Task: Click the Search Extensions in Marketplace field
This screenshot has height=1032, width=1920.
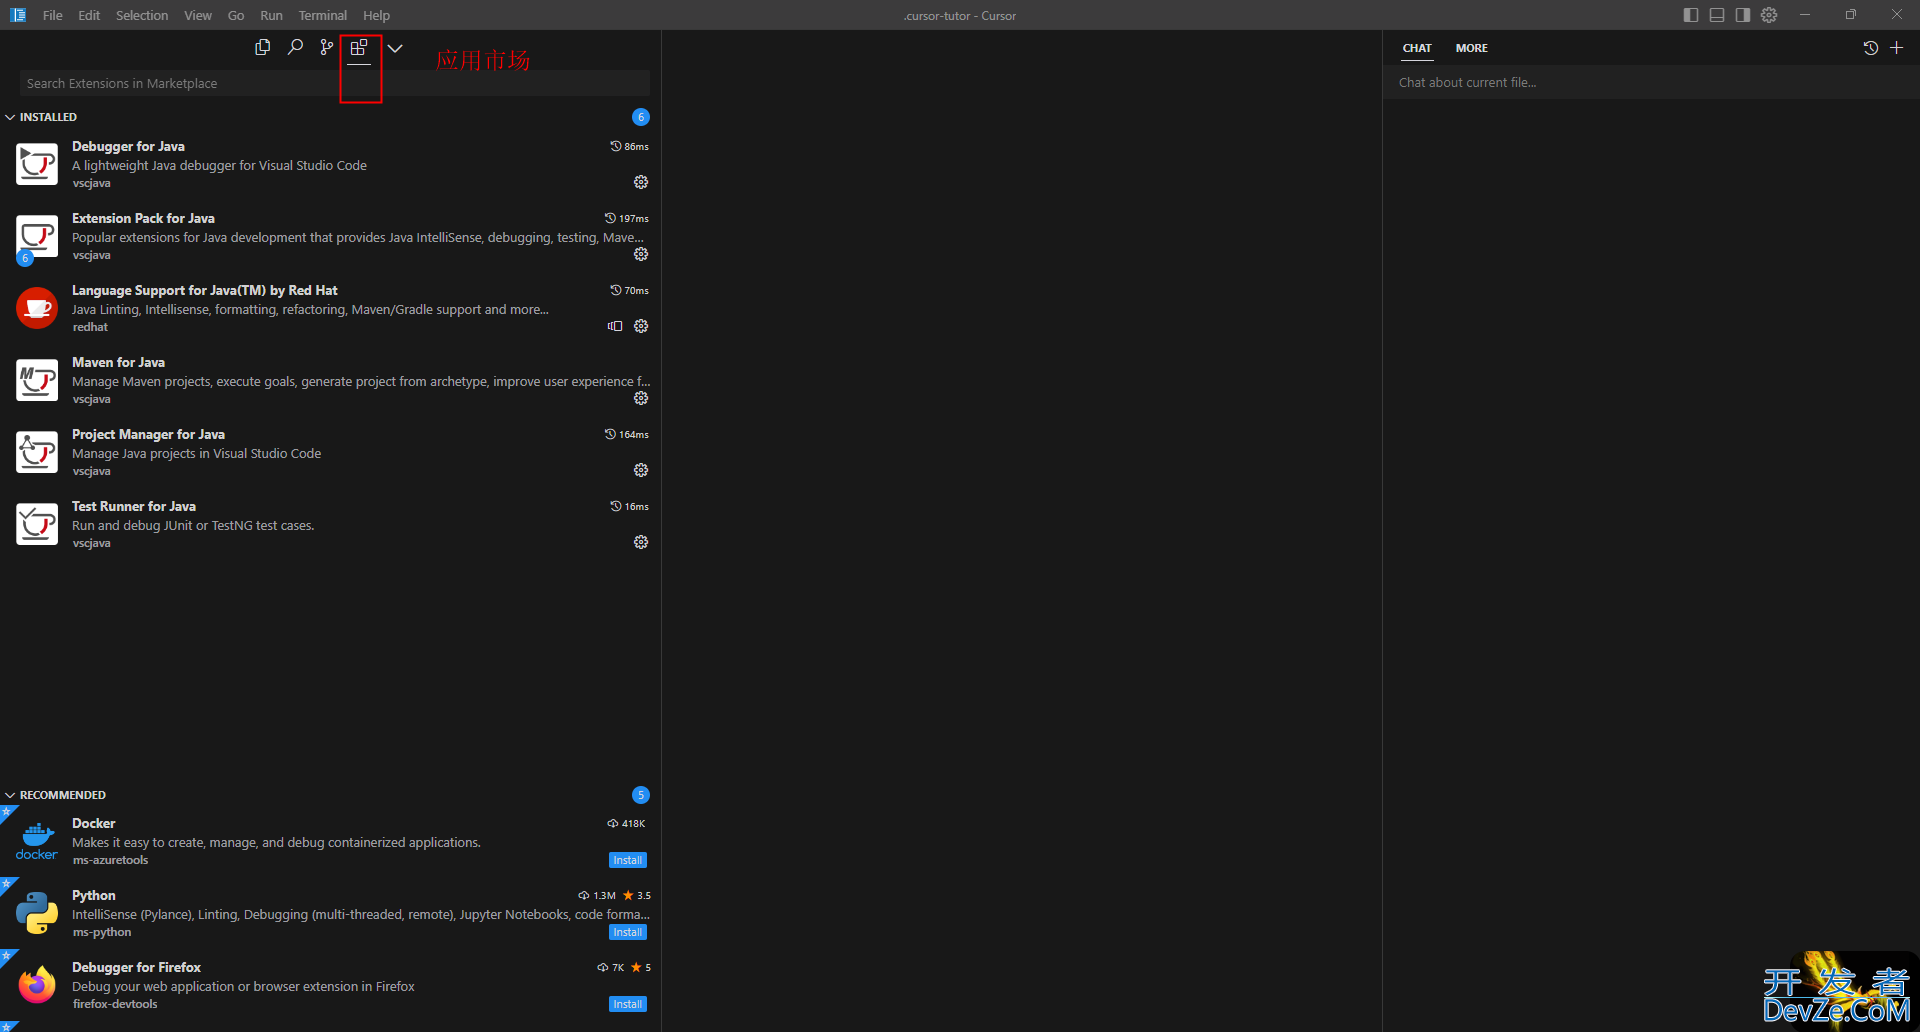Action: pyautogui.click(x=334, y=83)
